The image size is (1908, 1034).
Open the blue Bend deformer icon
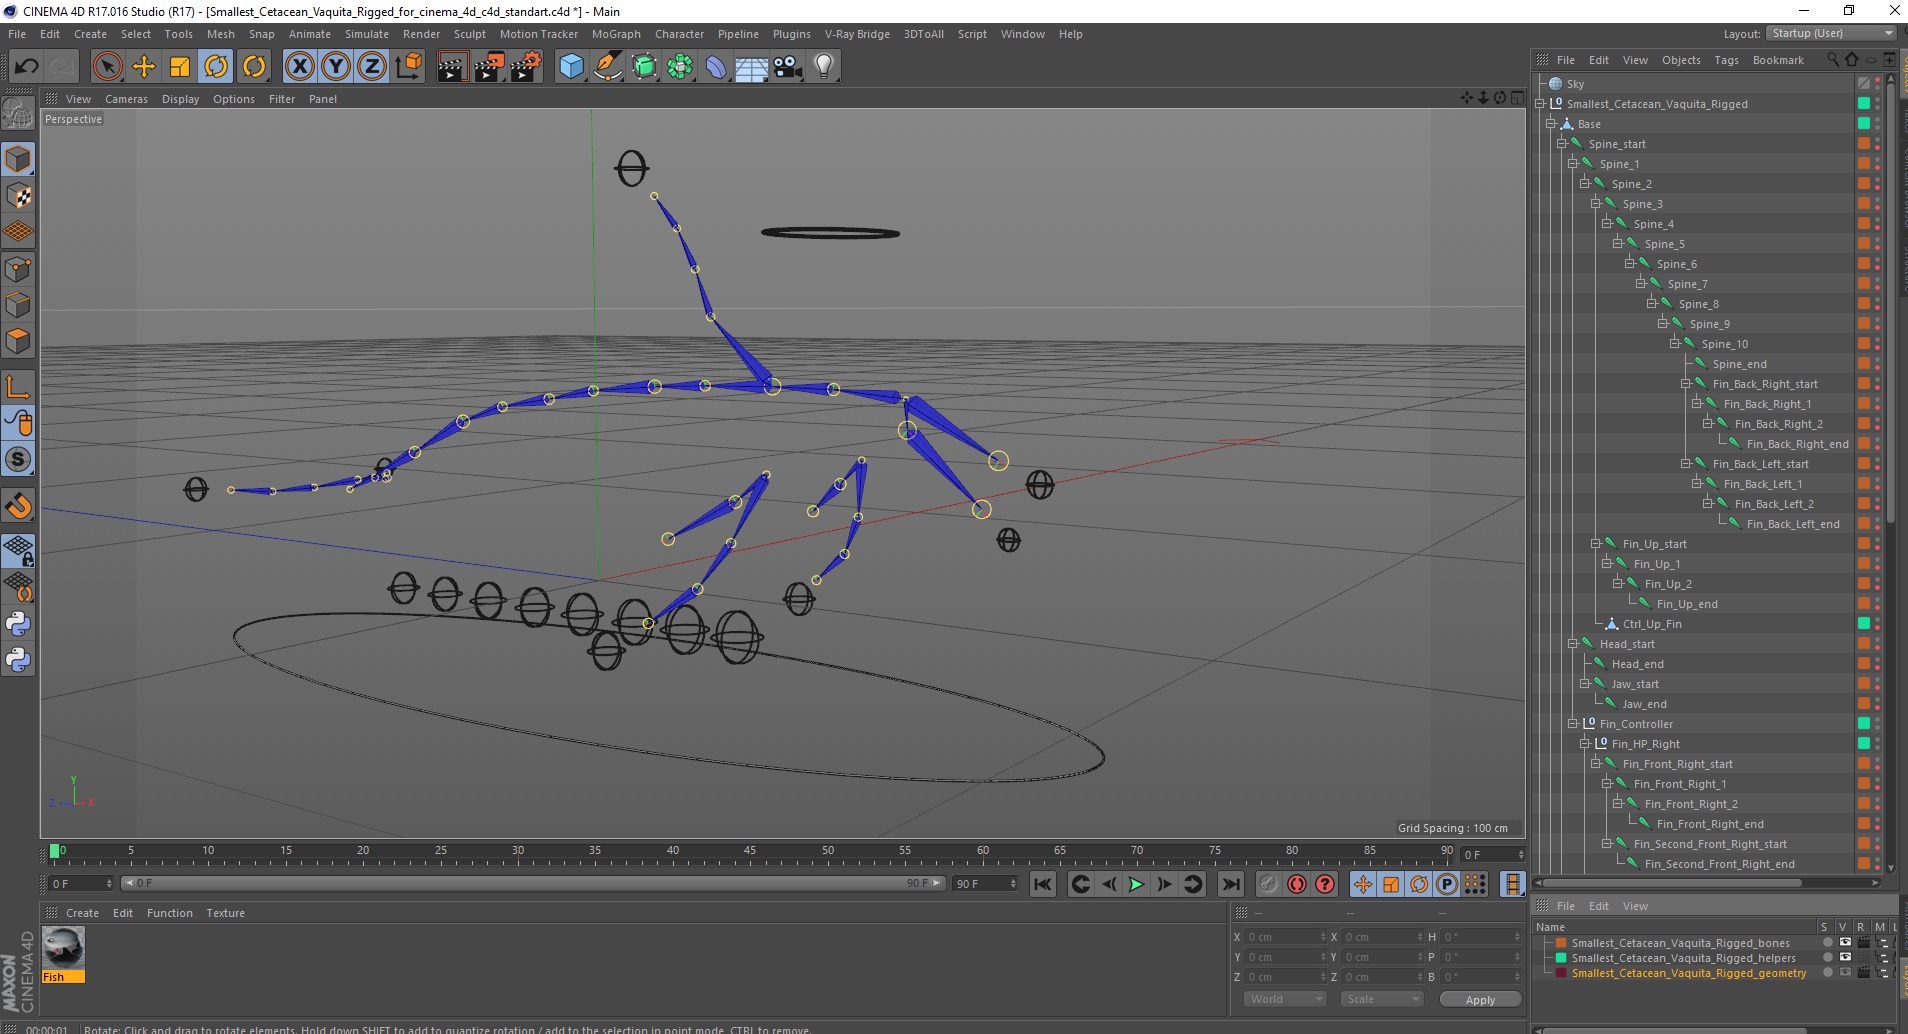(716, 66)
